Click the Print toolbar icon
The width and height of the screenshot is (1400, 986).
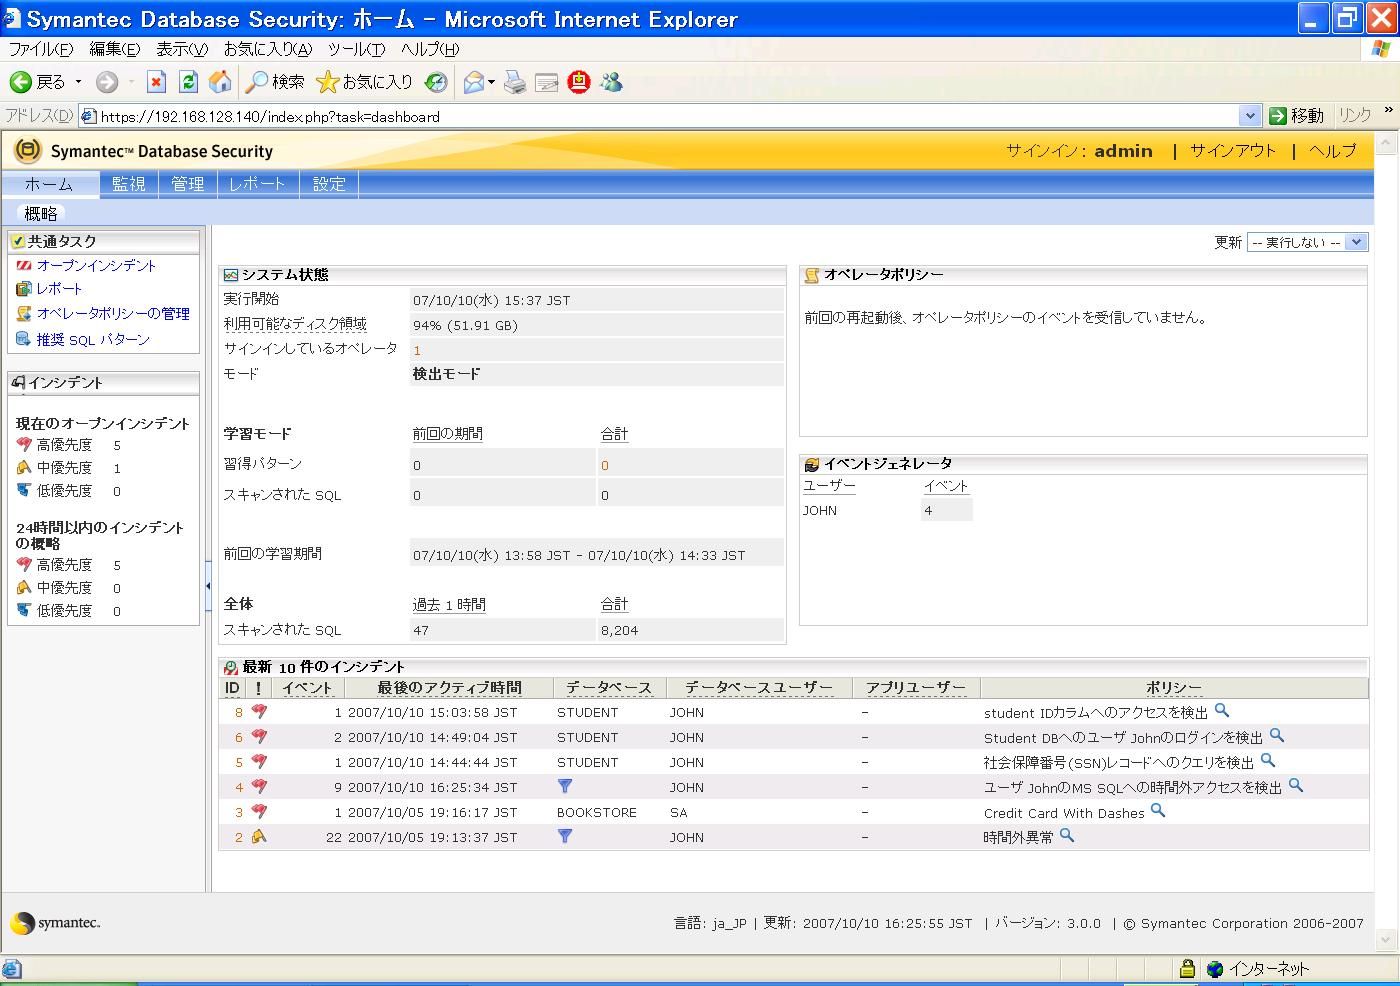point(514,82)
